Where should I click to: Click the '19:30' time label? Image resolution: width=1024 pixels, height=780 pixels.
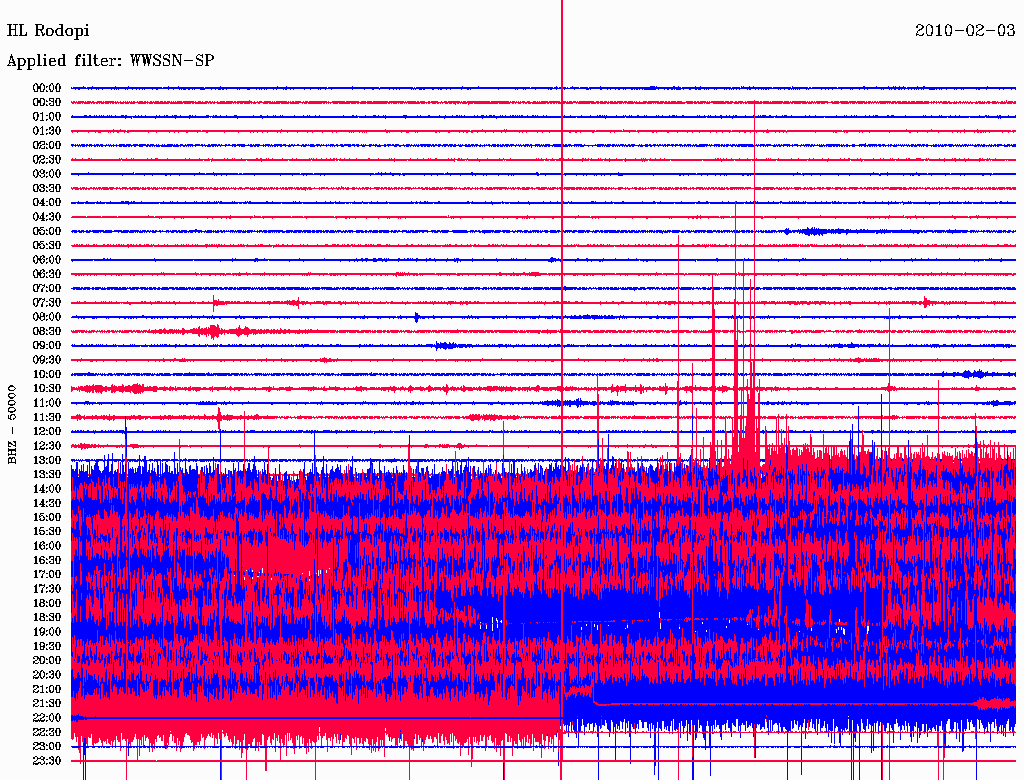[x=47, y=646]
